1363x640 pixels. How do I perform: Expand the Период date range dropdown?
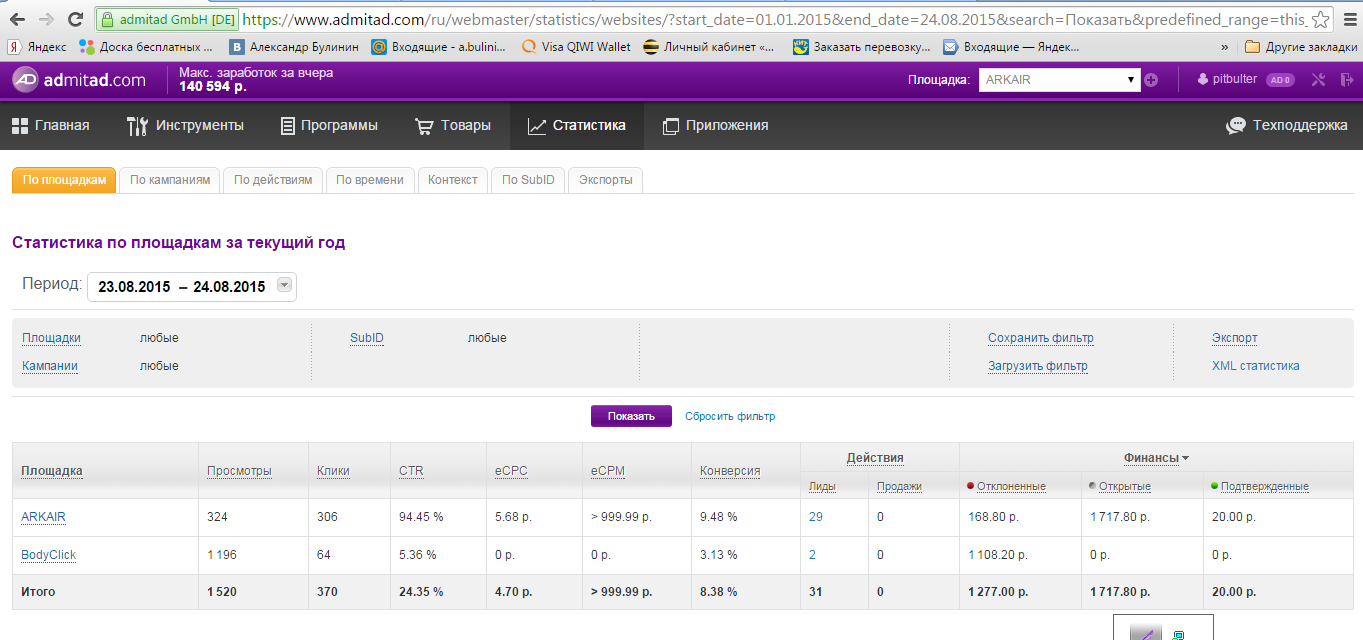click(284, 286)
